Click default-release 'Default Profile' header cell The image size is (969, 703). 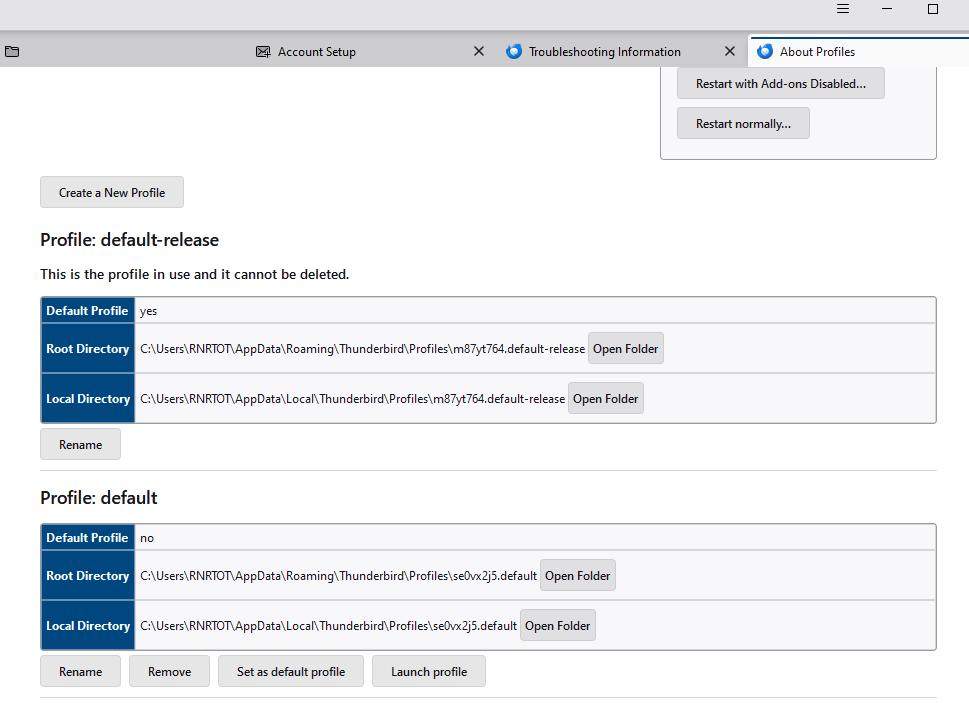click(88, 311)
